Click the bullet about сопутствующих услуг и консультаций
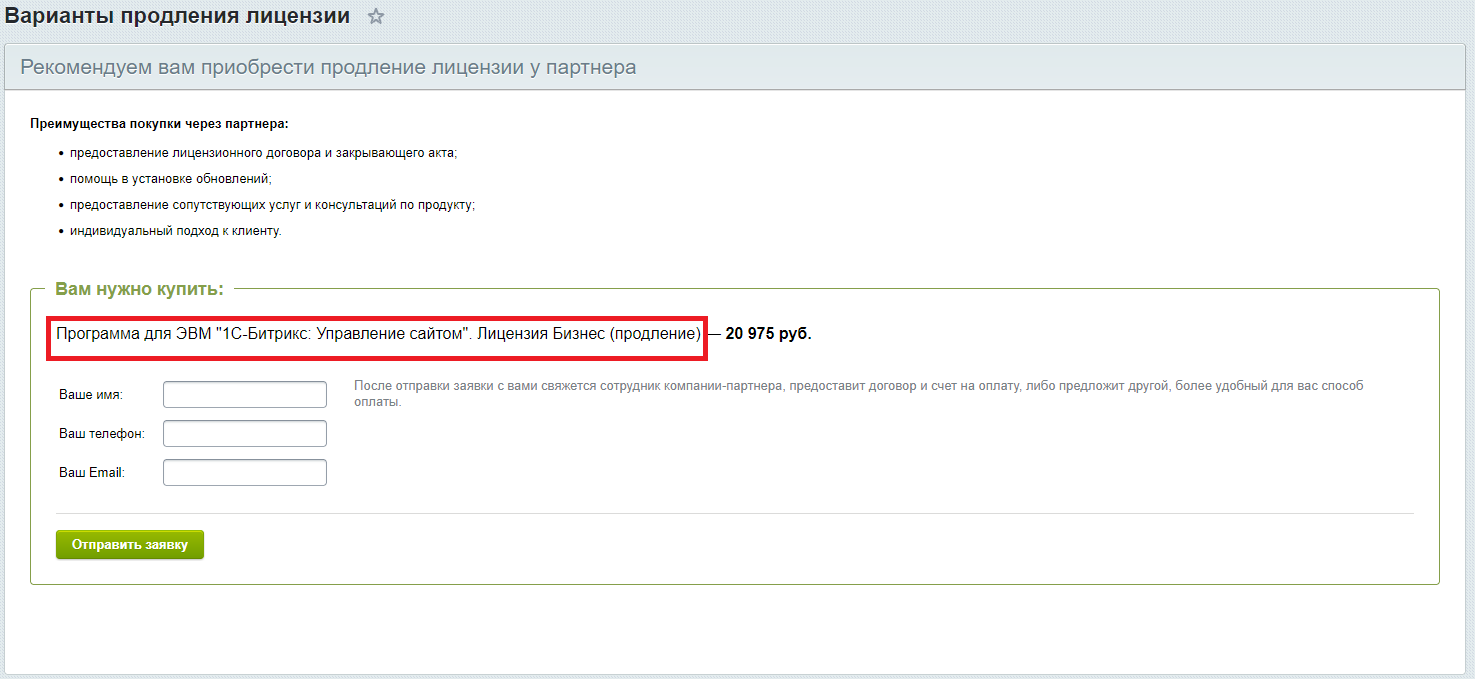This screenshot has height=679, width=1475. click(272, 205)
